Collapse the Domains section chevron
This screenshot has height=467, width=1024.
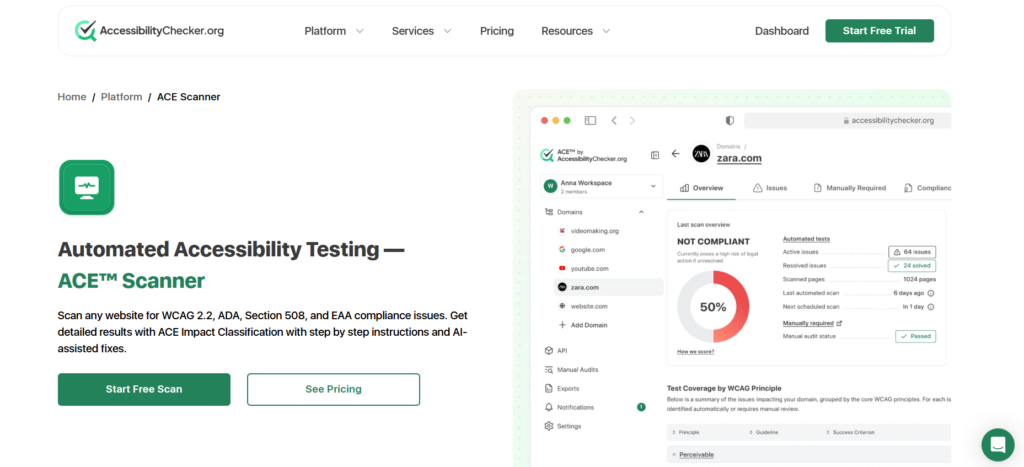tap(641, 212)
